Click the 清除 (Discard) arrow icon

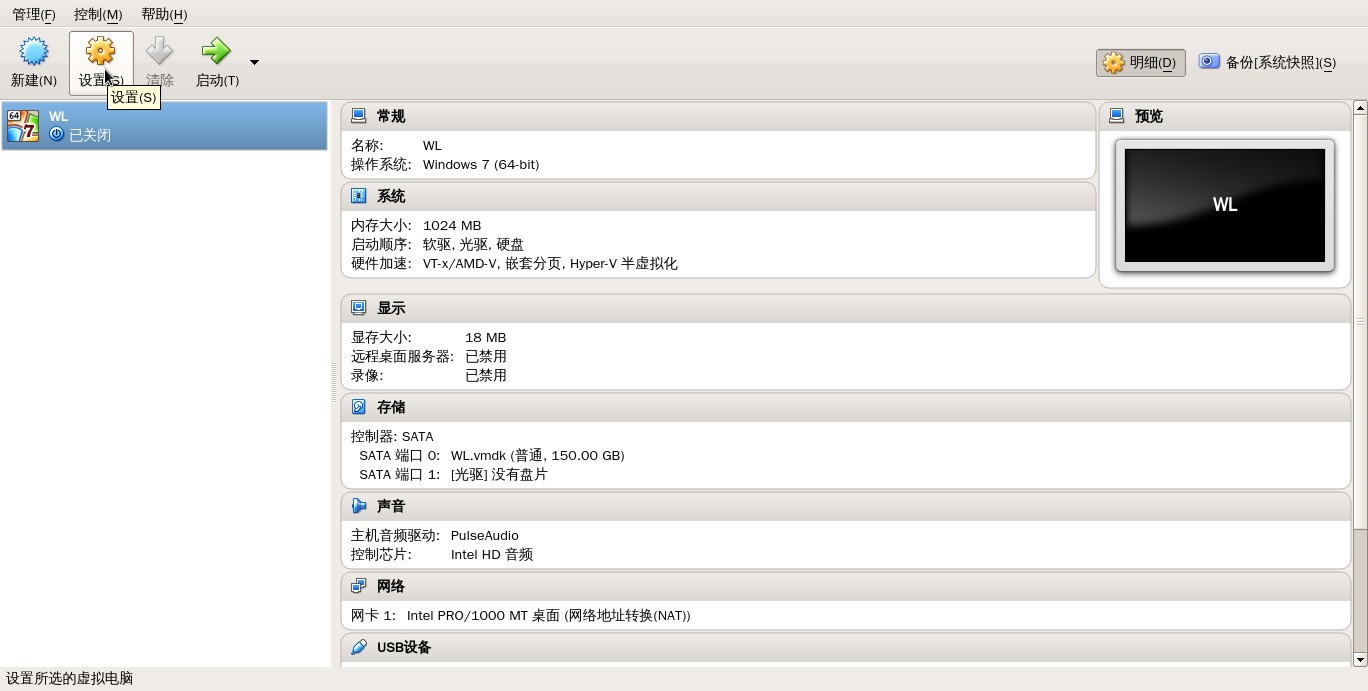(x=159, y=51)
